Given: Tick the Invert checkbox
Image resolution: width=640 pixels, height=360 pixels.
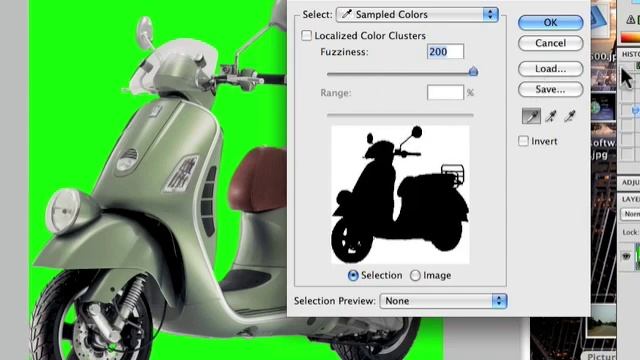Looking at the screenshot, I should (523, 141).
